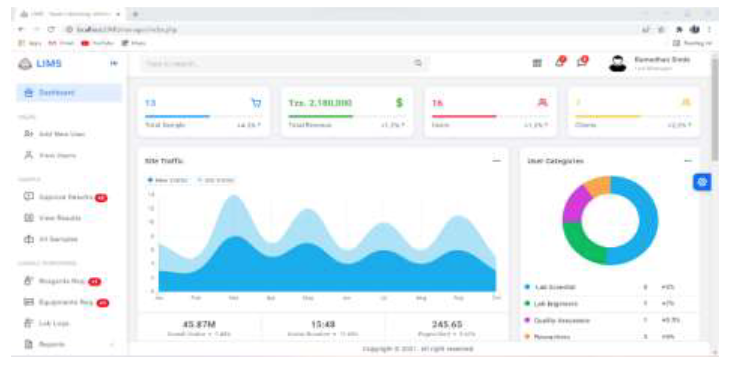Click the Tzs. 2,180,000 revenue value

(320, 103)
